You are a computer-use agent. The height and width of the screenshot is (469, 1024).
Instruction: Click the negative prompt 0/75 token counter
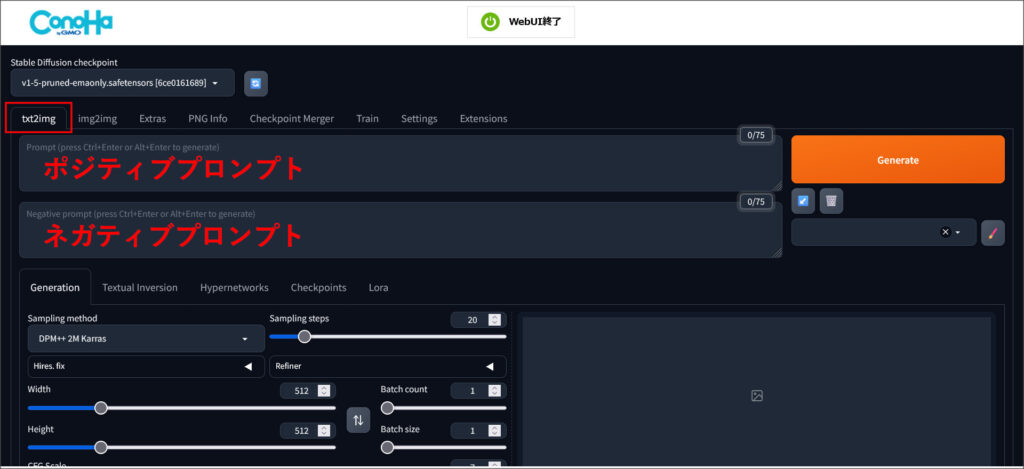click(x=756, y=202)
